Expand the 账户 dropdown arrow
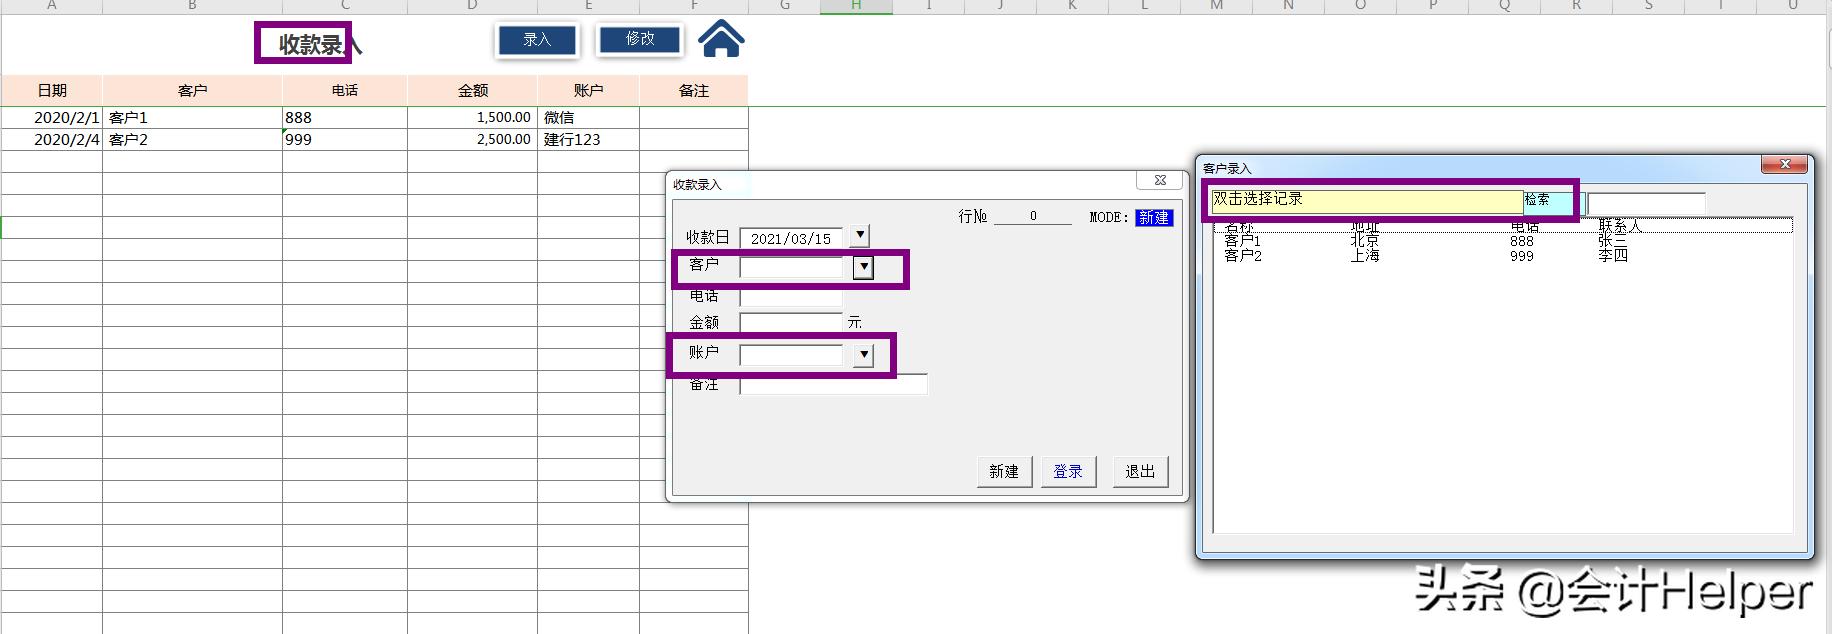Viewport: 1832px width, 634px height. (x=863, y=355)
